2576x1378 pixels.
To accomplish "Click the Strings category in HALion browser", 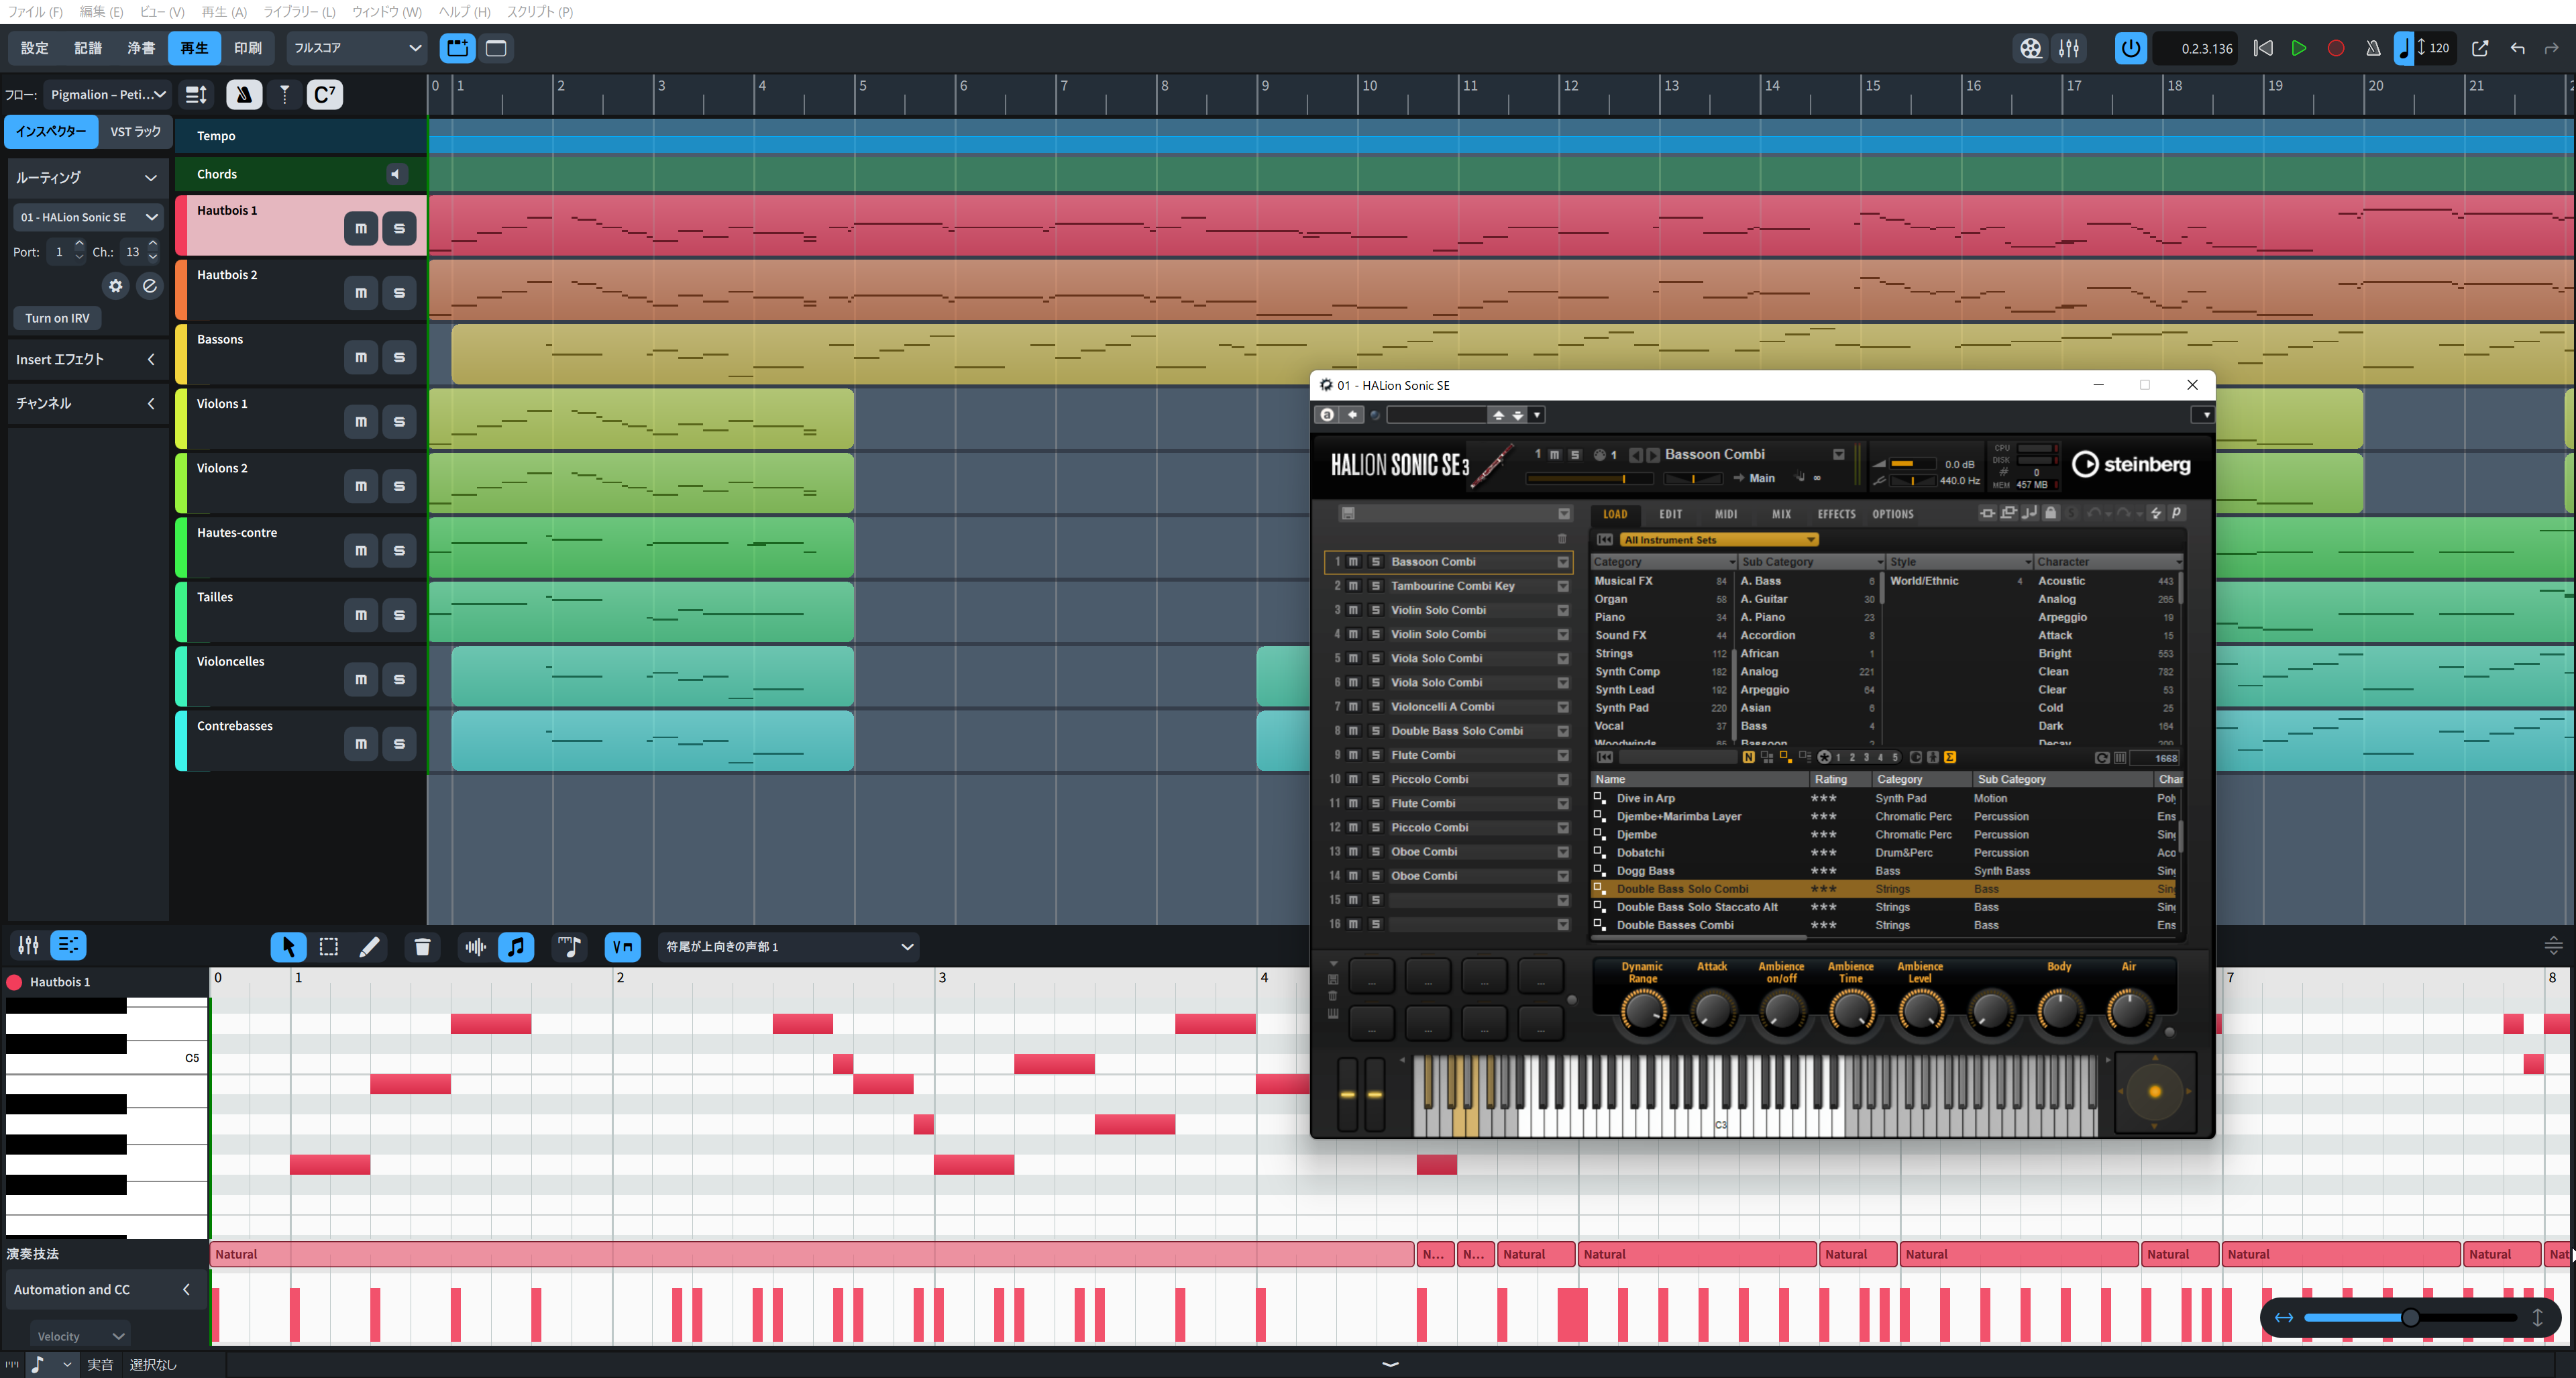I will click(x=1661, y=653).
